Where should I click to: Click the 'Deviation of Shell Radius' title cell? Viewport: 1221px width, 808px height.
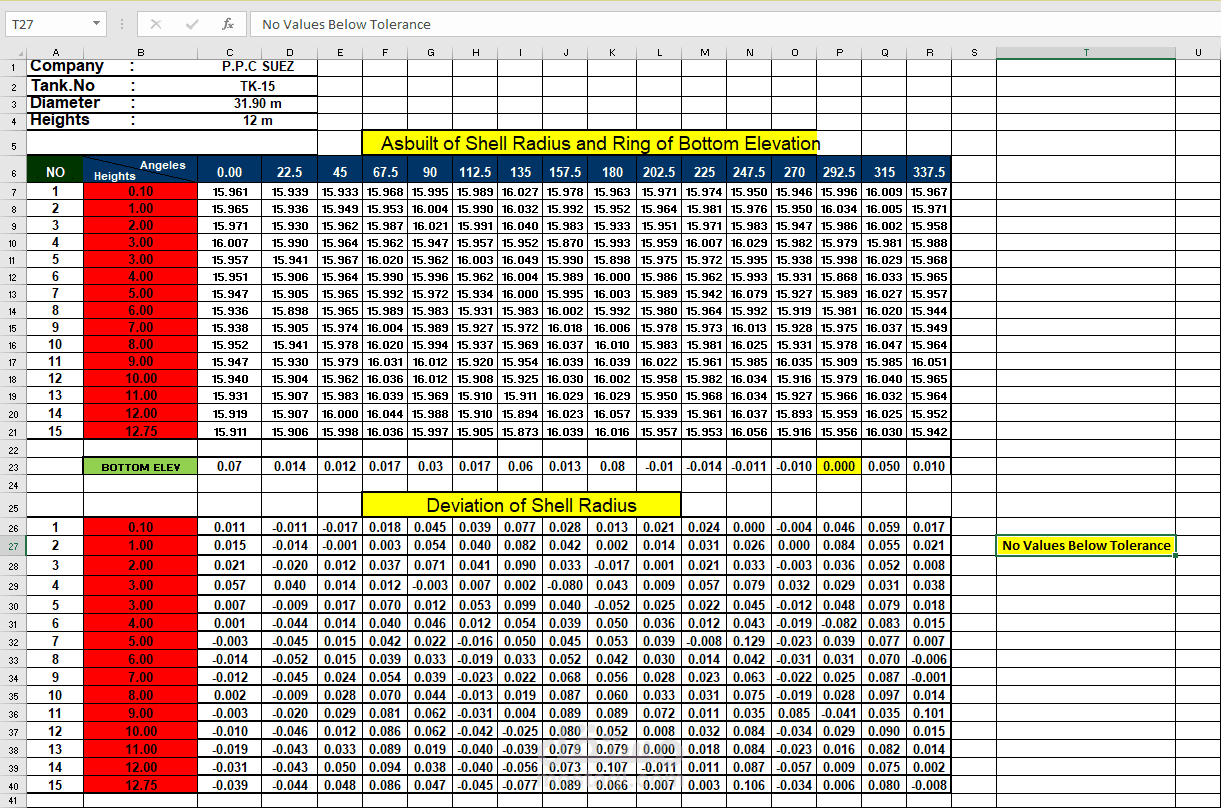[521, 504]
